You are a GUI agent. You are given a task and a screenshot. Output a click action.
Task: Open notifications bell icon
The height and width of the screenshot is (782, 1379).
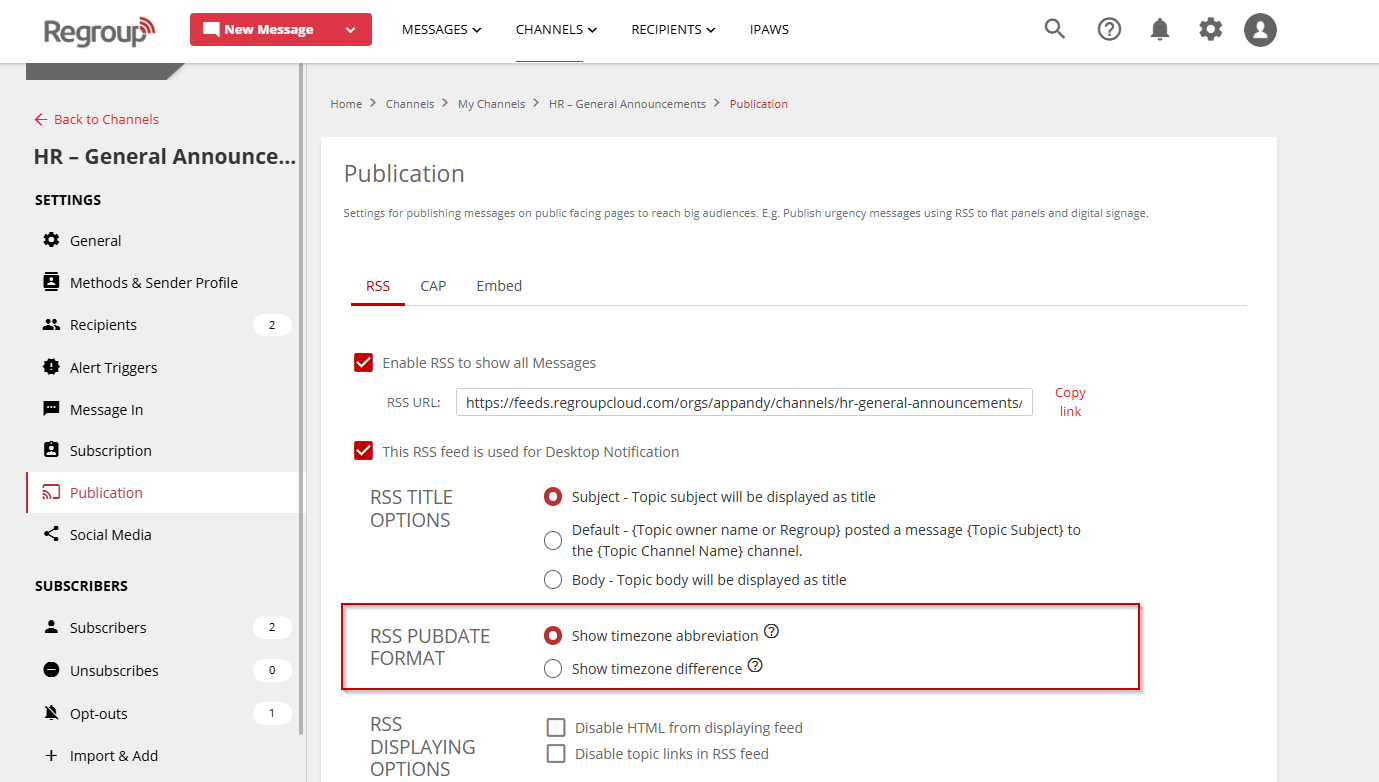(x=1159, y=30)
